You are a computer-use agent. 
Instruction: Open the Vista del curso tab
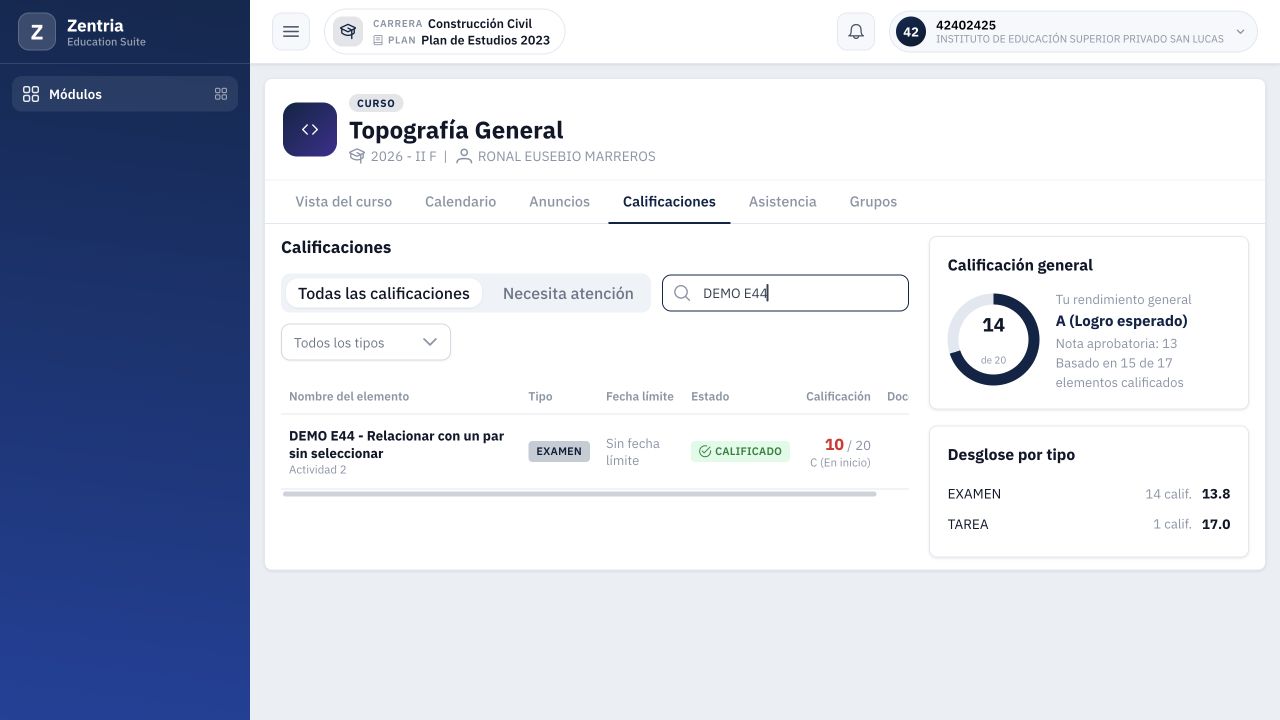tap(344, 201)
